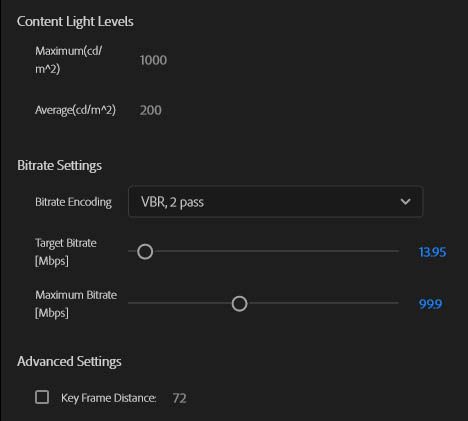This screenshot has height=421, width=468.
Task: Click the Average light level value 200
Action: [150, 110]
